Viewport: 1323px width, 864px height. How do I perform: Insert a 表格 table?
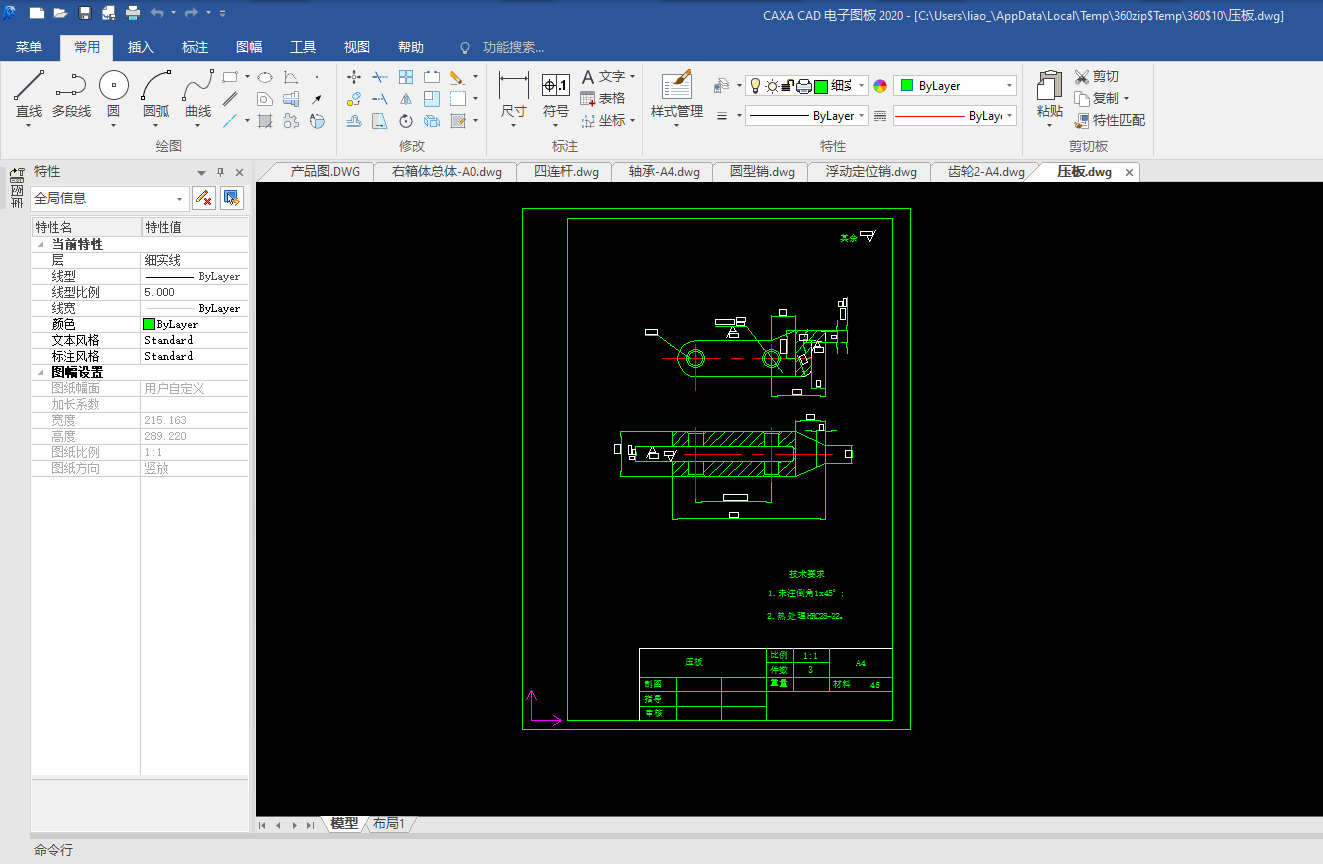click(603, 98)
